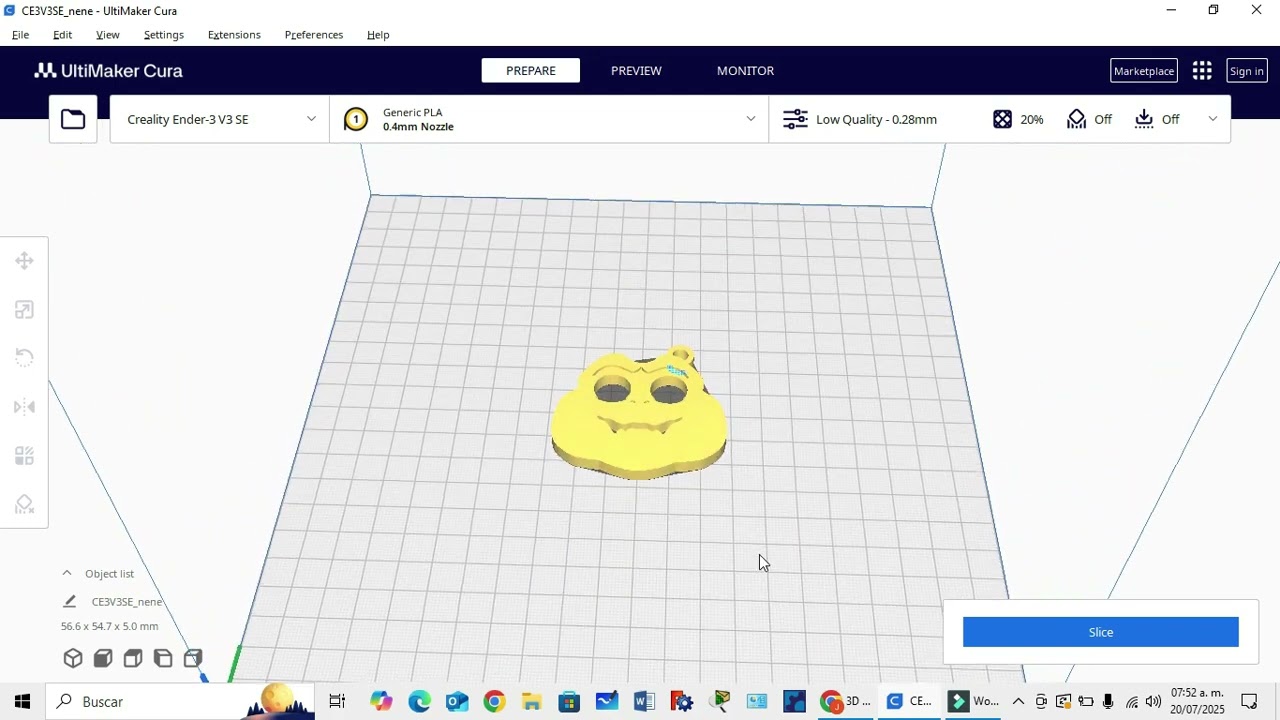The height and width of the screenshot is (720, 1280).
Task: Switch to front view icon
Action: pyautogui.click(x=103, y=658)
